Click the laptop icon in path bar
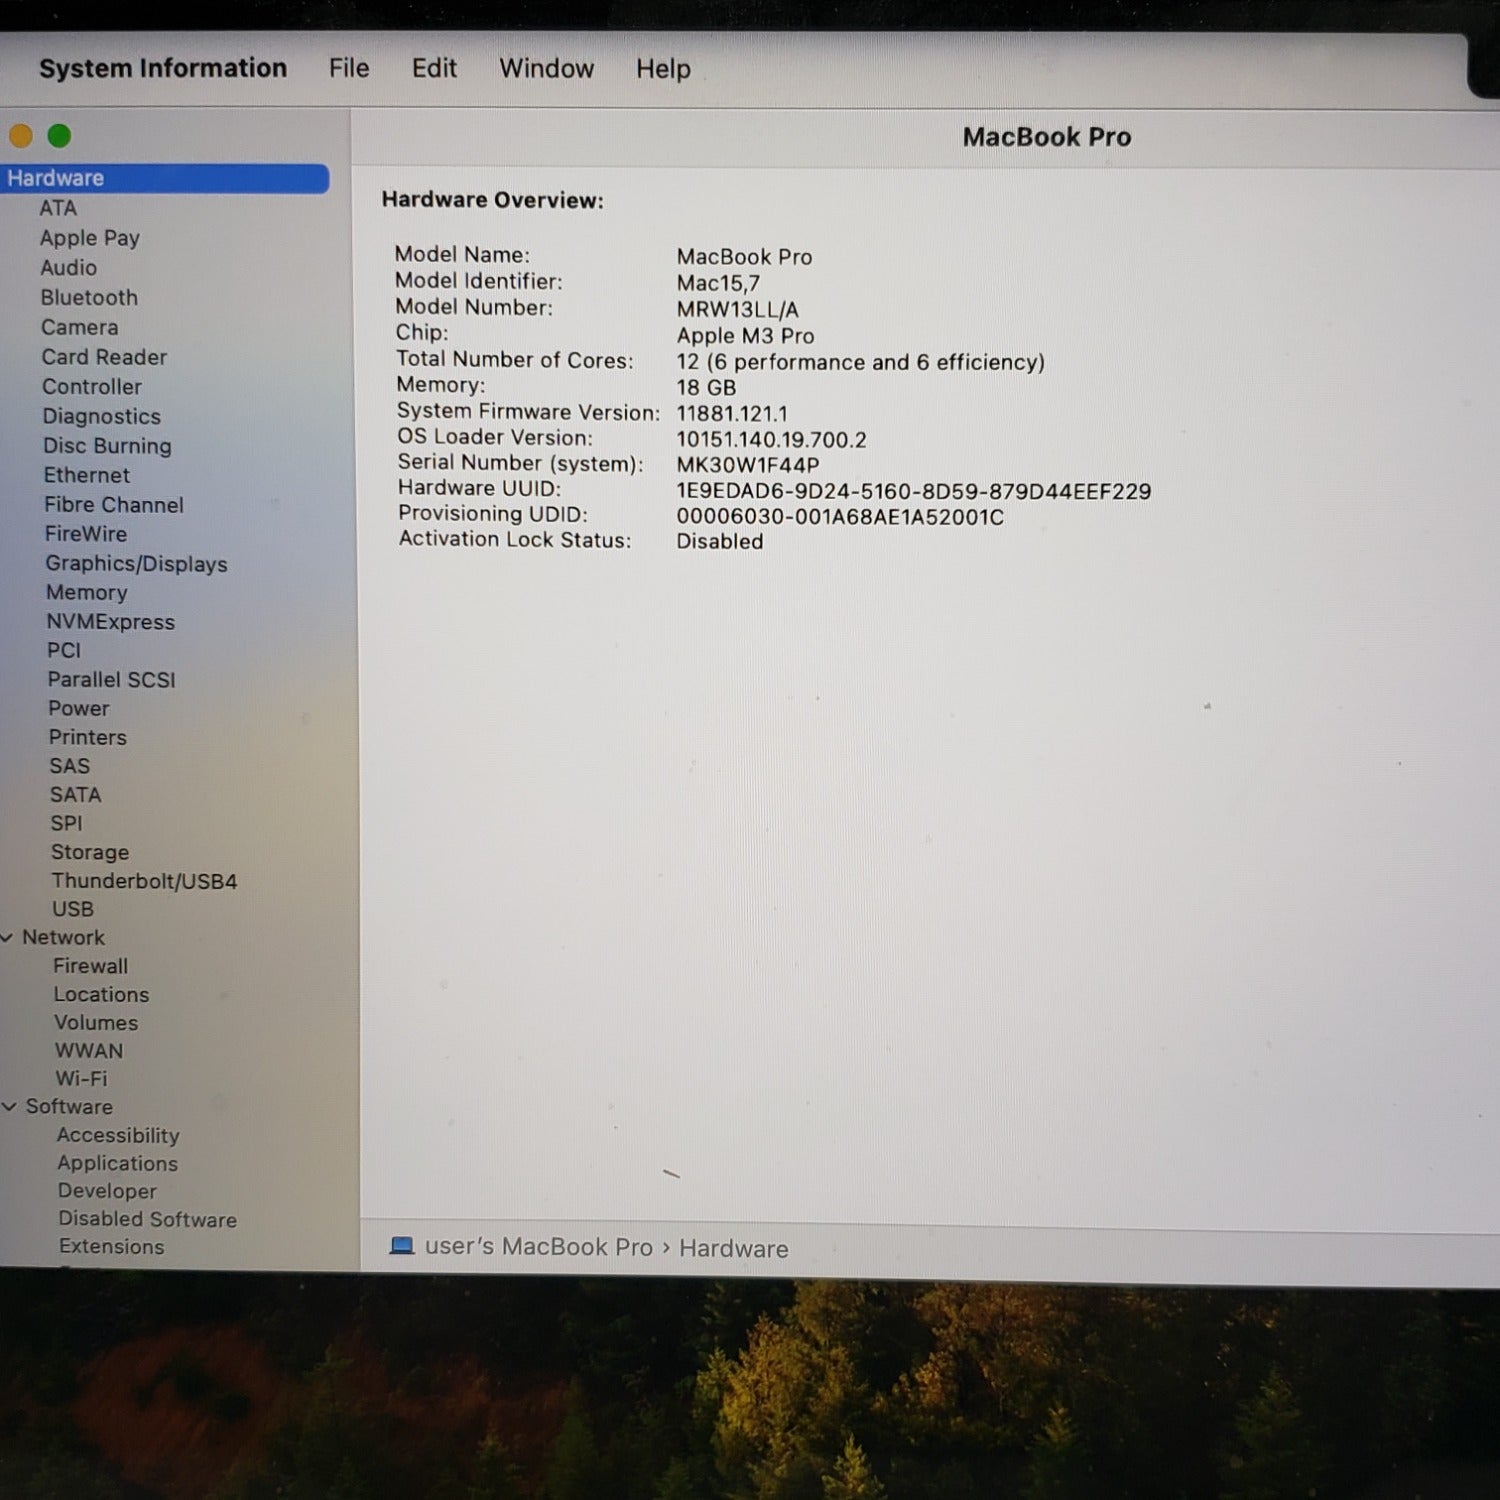This screenshot has height=1500, width=1500. (402, 1245)
